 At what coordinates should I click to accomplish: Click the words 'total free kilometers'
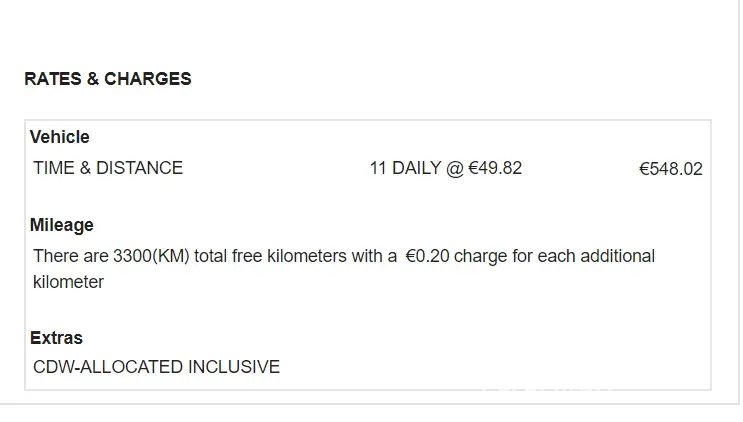[x=271, y=256]
